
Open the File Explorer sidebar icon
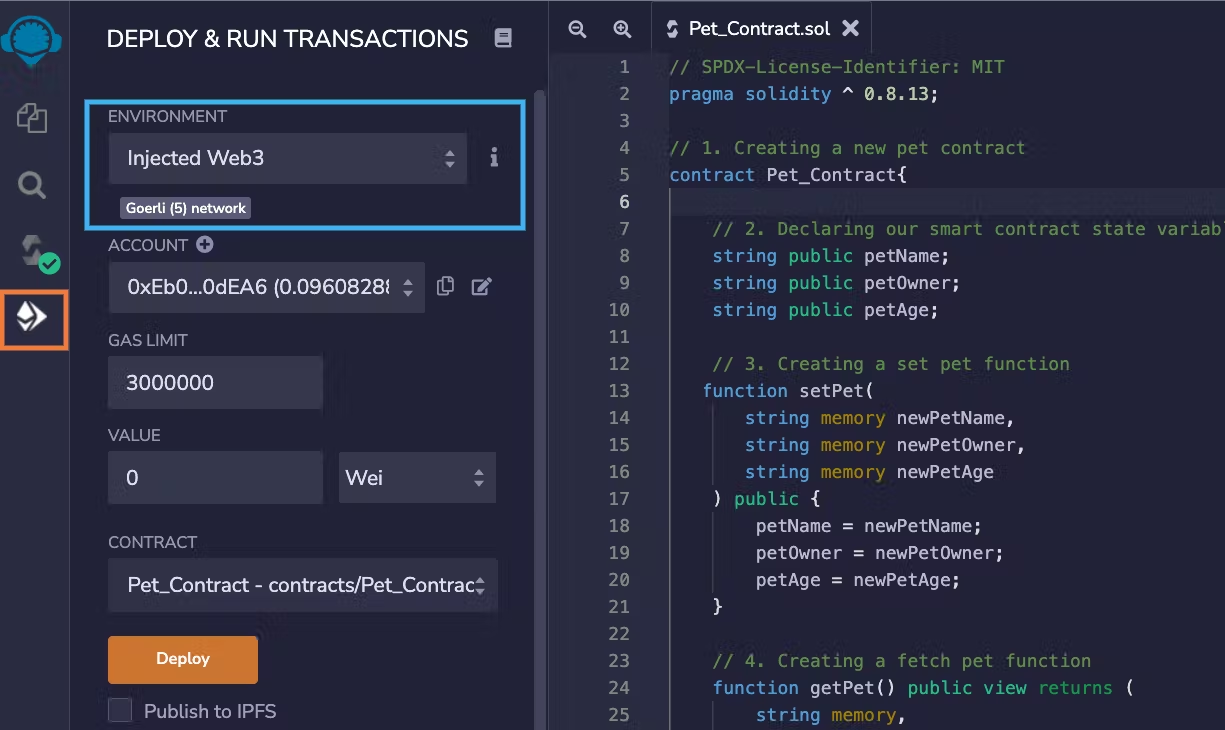coord(32,118)
